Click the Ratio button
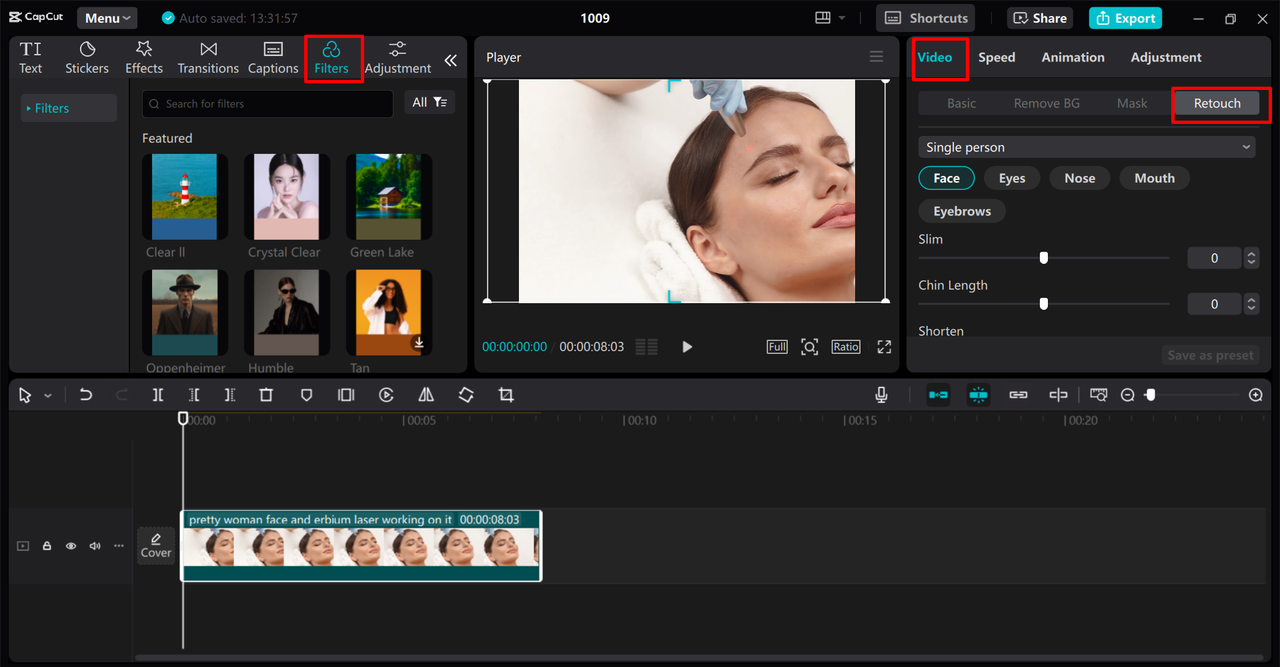This screenshot has height=667, width=1280. 845,347
